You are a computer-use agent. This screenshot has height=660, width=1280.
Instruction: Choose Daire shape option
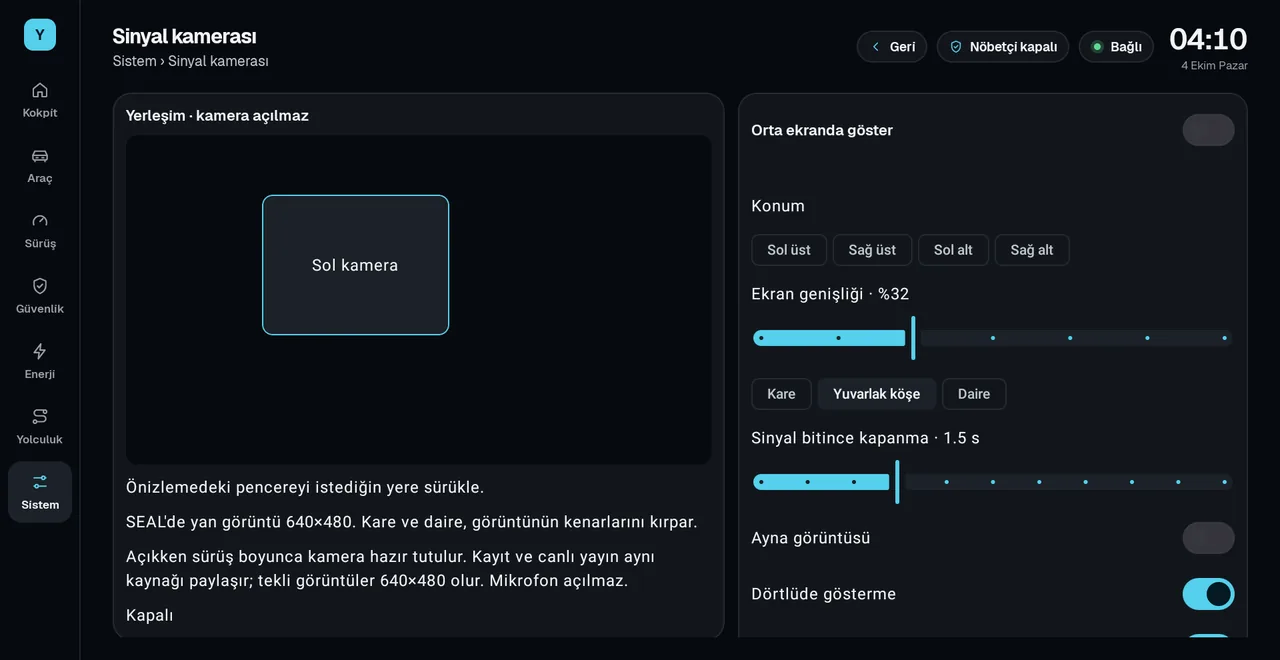click(974, 394)
